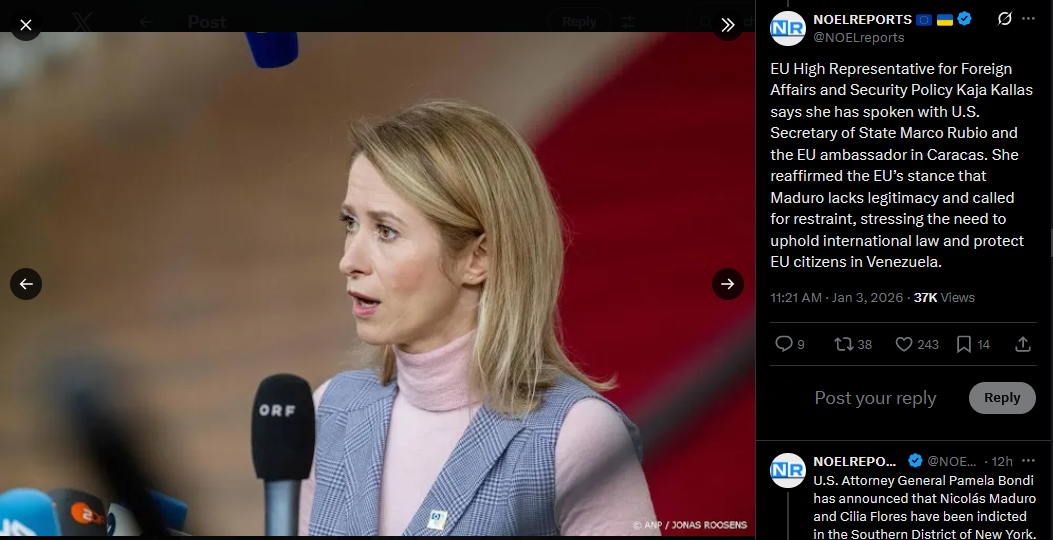This screenshot has width=1053, height=540.
Task: Open NOELREPO... name on the 12h reply
Action: 854,461
